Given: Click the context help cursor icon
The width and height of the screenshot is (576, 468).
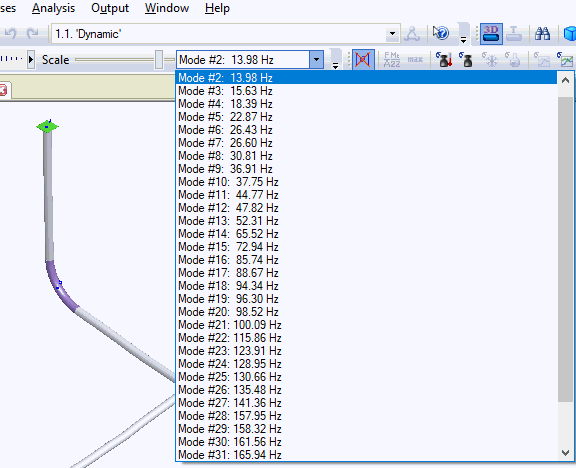Looking at the screenshot, I should 440,33.
